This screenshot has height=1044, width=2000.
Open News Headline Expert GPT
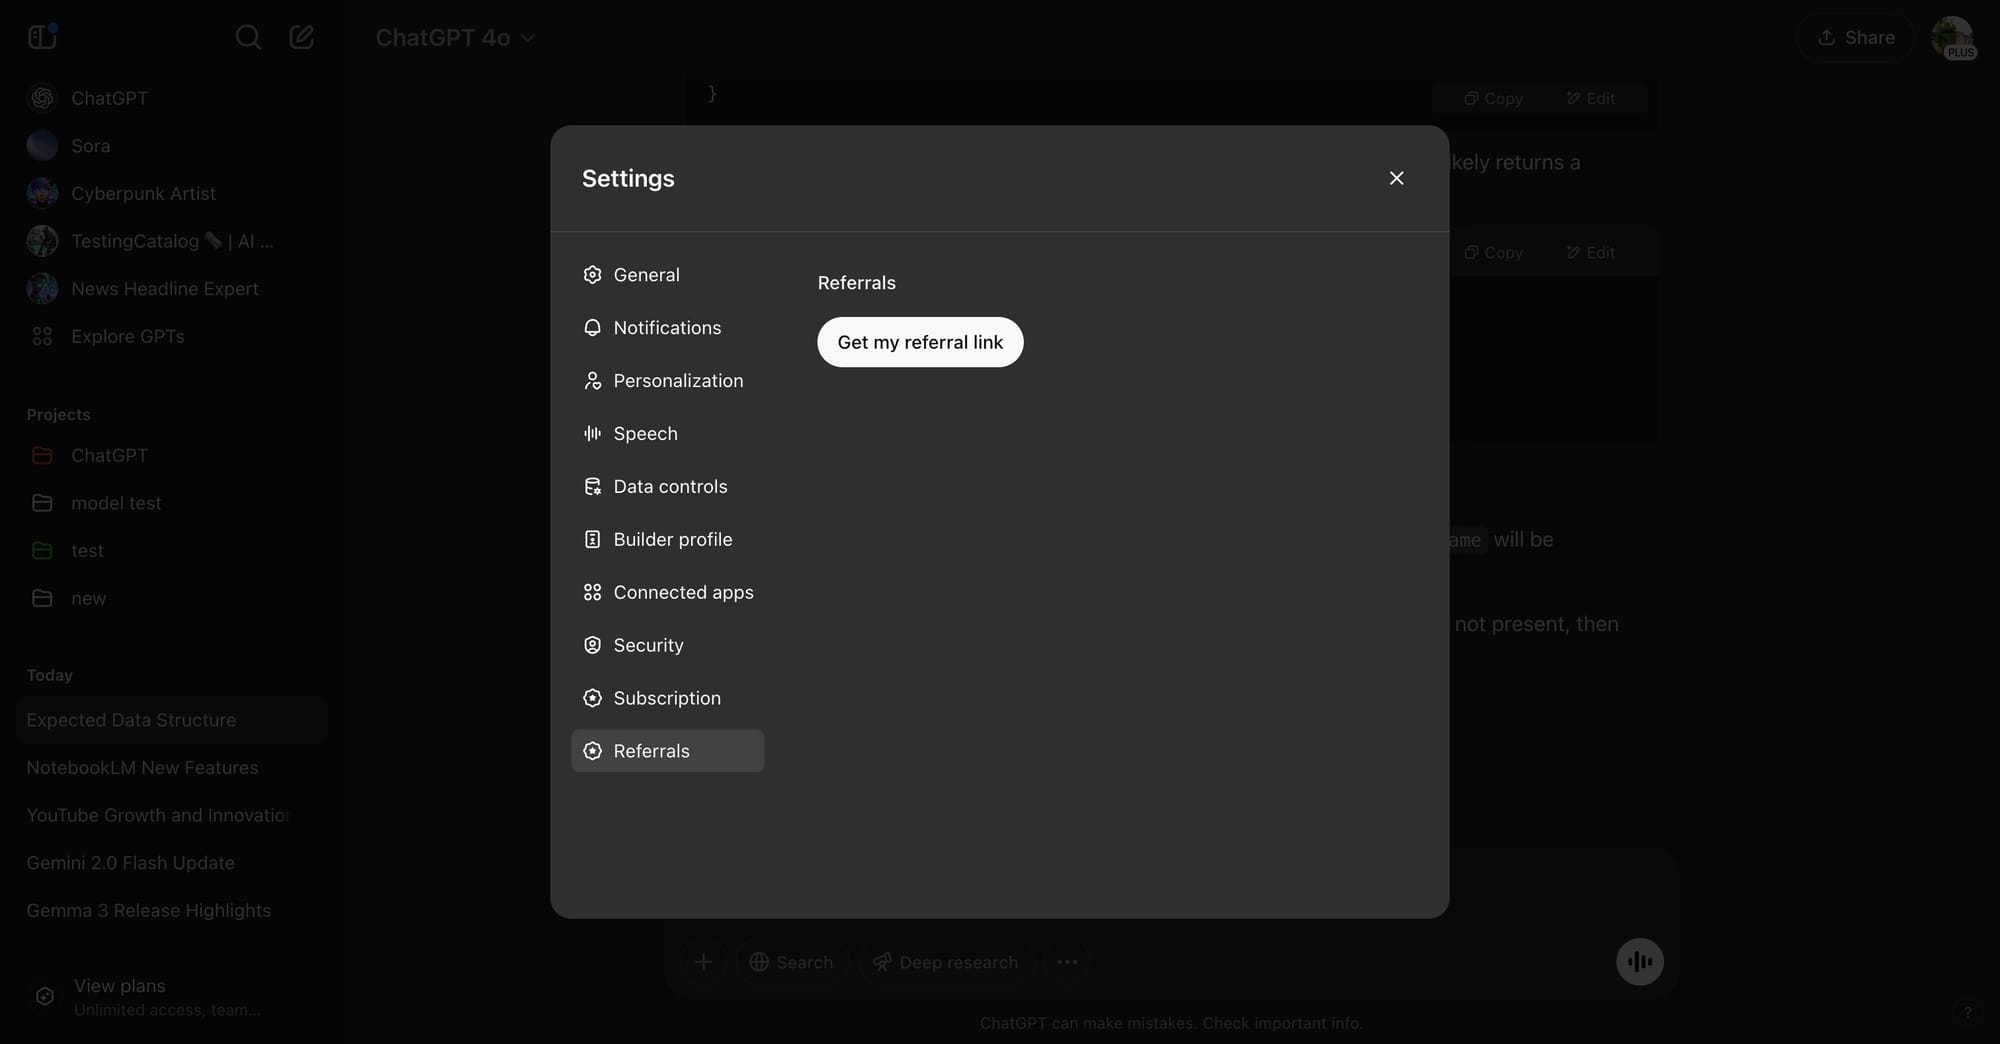coord(172,289)
